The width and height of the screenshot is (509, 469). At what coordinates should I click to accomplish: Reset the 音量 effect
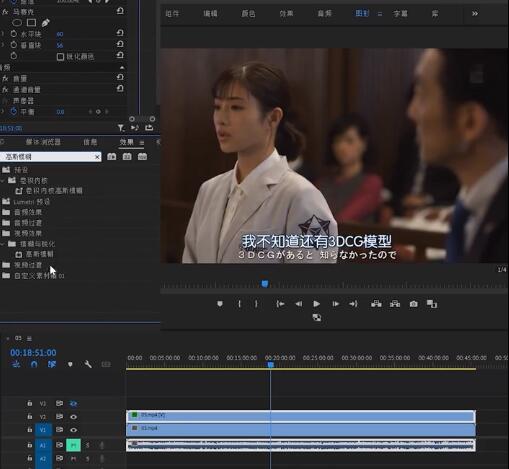tap(120, 77)
